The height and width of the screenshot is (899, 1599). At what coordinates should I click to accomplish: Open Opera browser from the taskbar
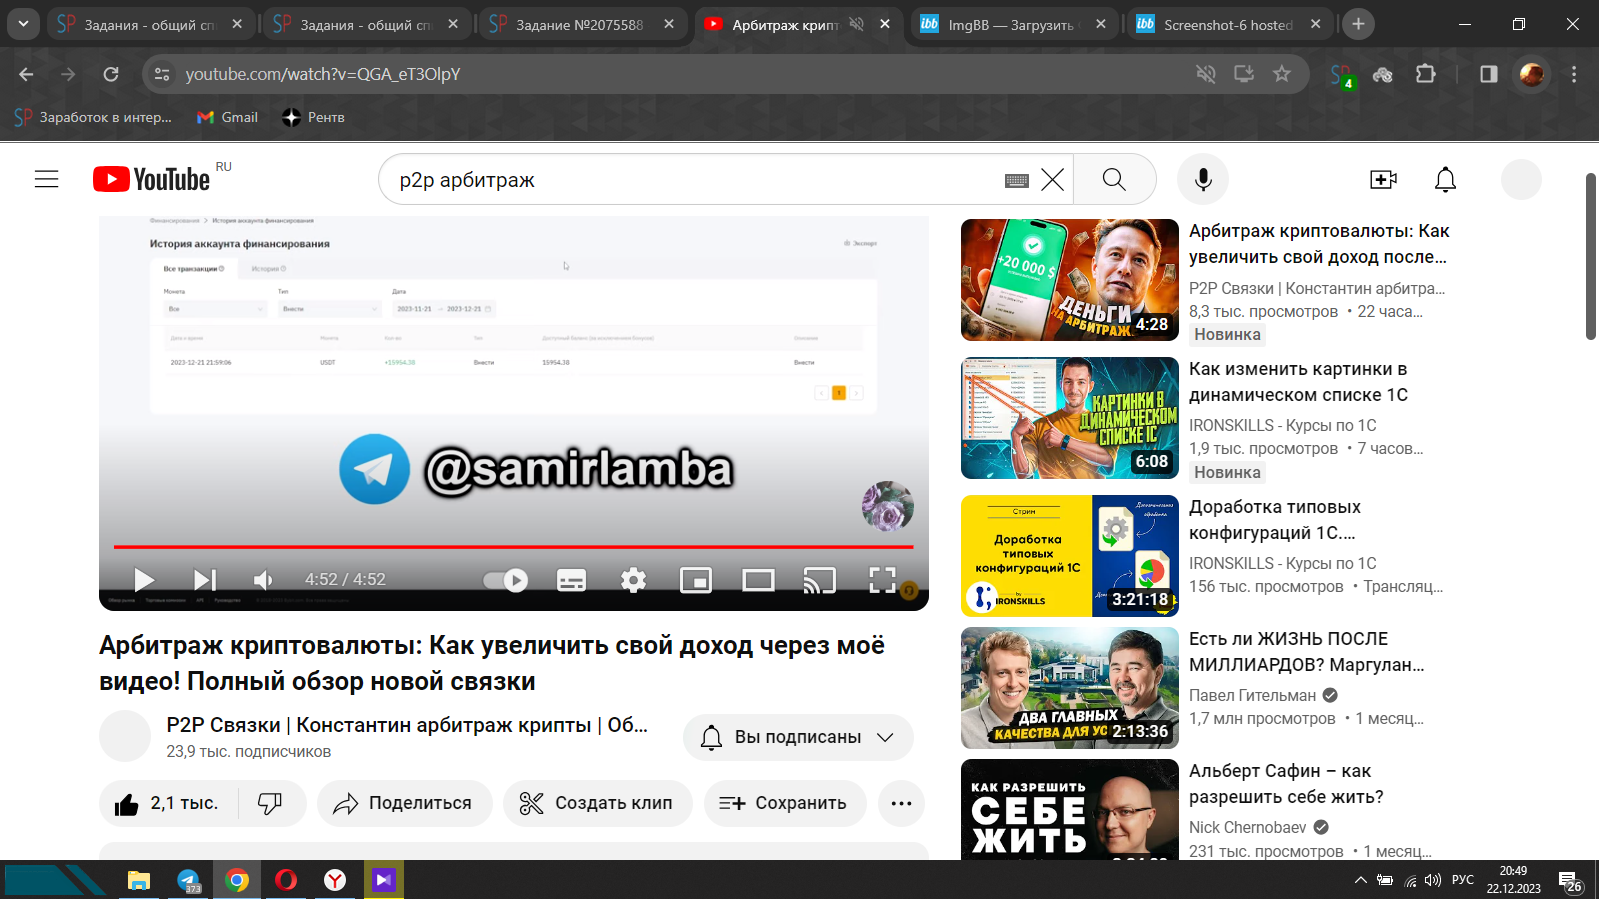(286, 880)
